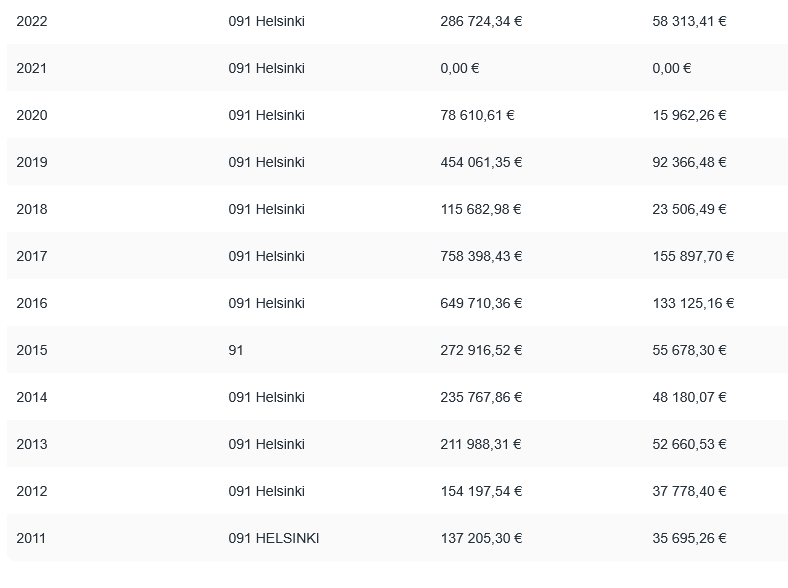The image size is (788, 588).
Task: Select the 286 724,34 € amount
Action: coord(481,21)
